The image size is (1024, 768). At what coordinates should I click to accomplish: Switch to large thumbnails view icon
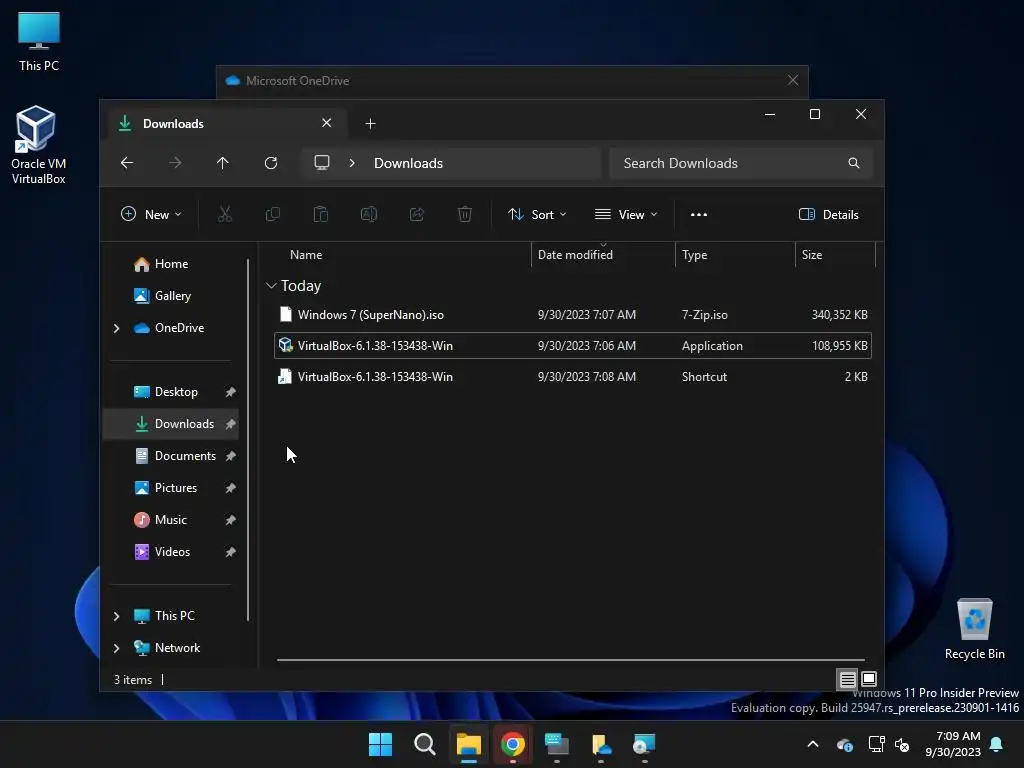tap(869, 679)
